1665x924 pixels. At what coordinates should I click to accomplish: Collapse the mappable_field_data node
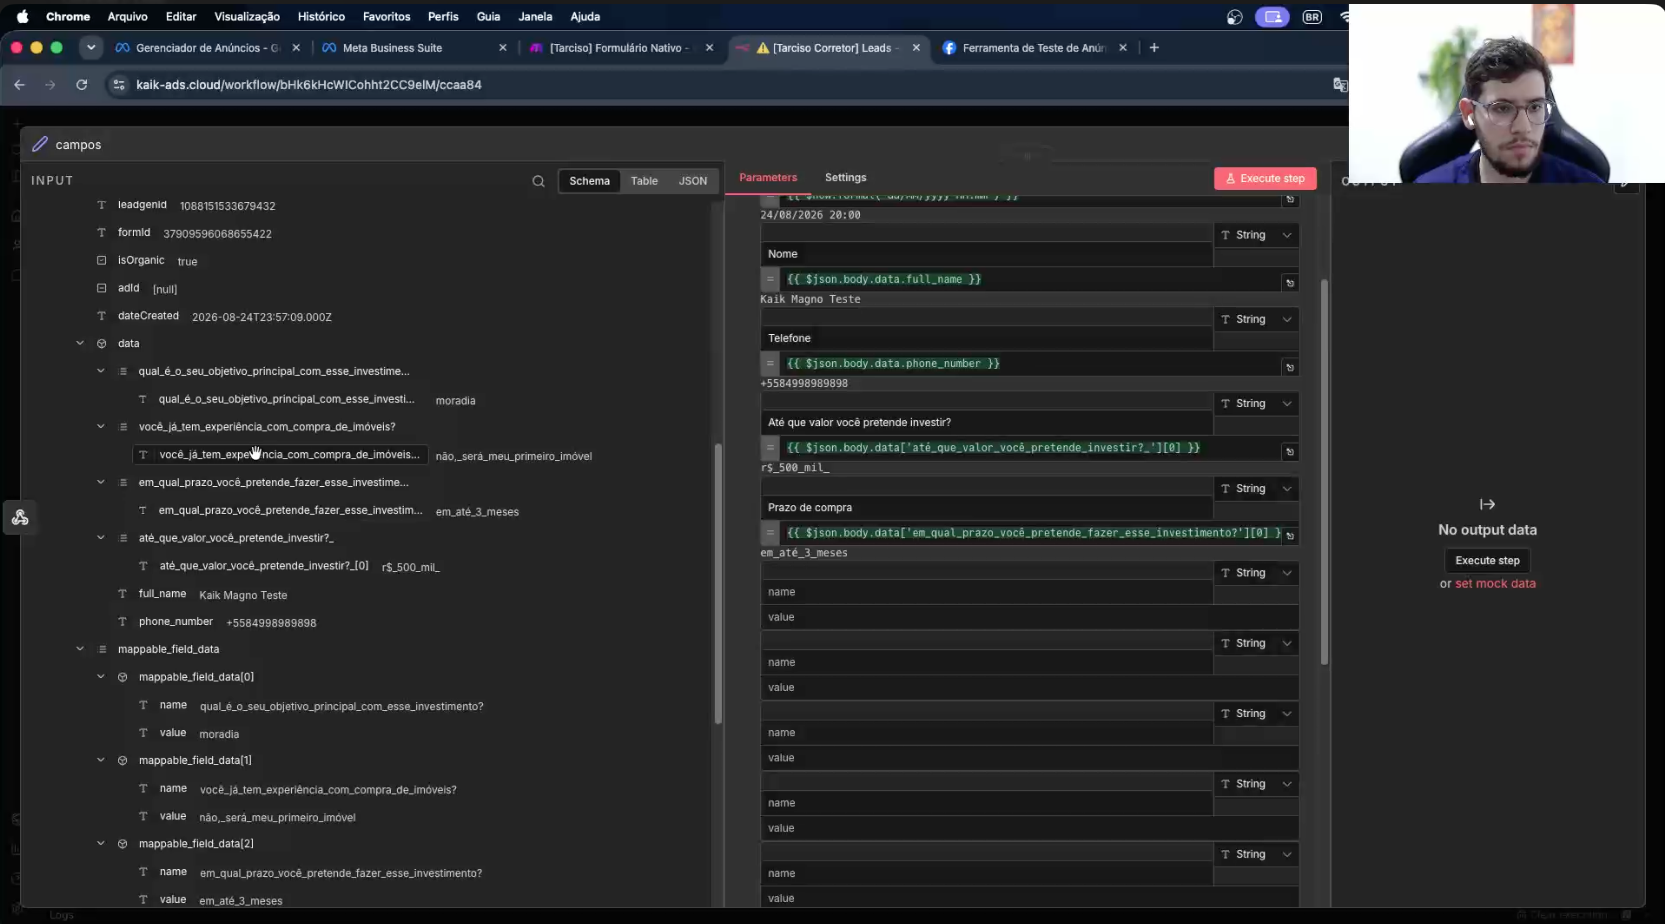click(80, 649)
